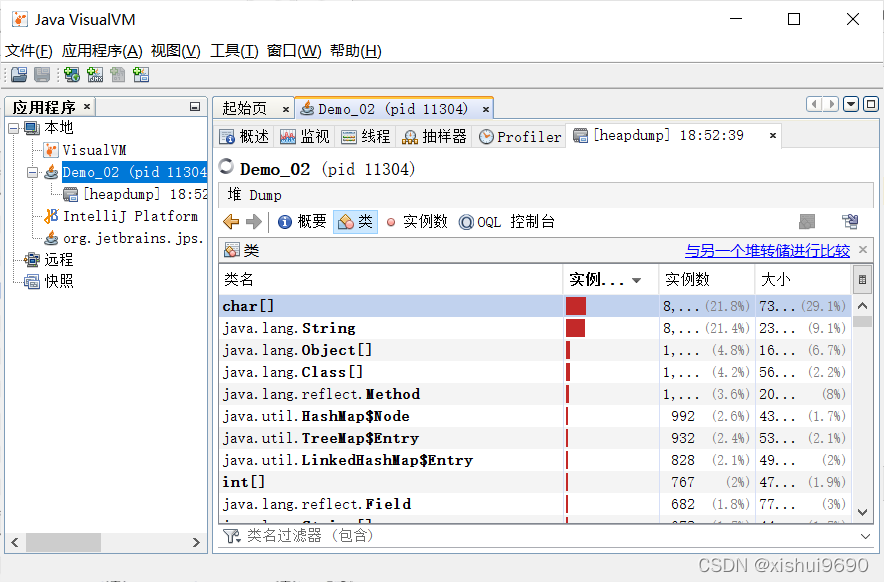Open the table column chooser icon
The height and width of the screenshot is (582, 884).
pyautogui.click(x=862, y=279)
